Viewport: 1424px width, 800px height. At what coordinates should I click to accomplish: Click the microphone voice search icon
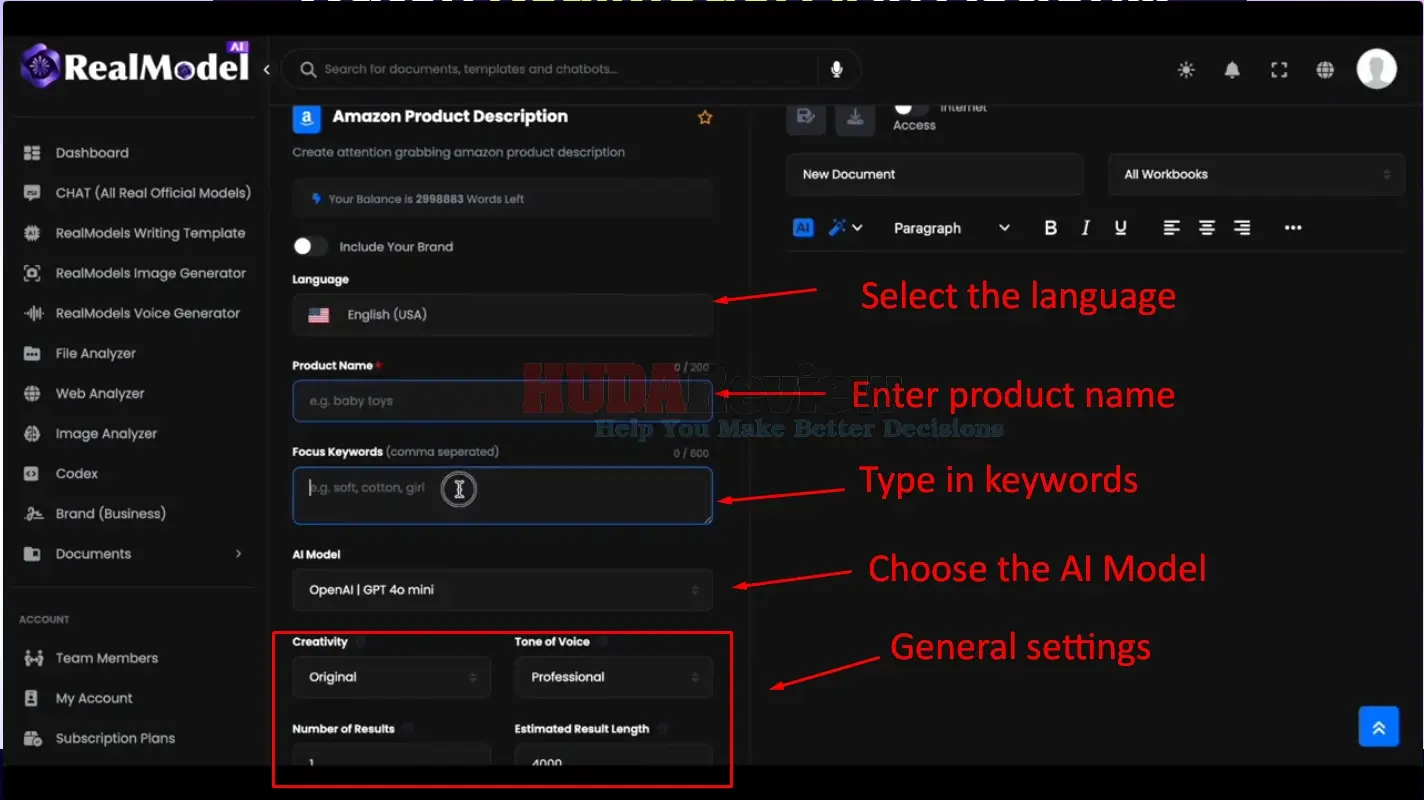[x=837, y=69]
